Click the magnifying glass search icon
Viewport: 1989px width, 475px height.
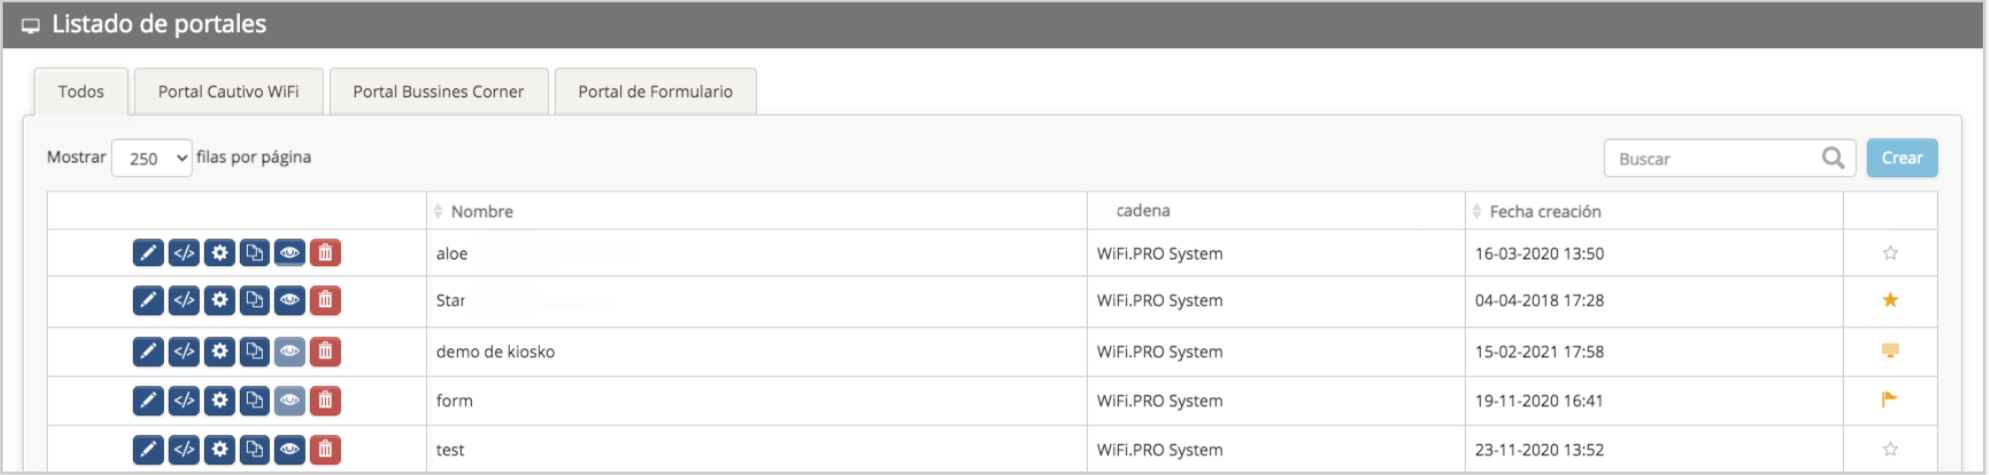pos(1833,158)
